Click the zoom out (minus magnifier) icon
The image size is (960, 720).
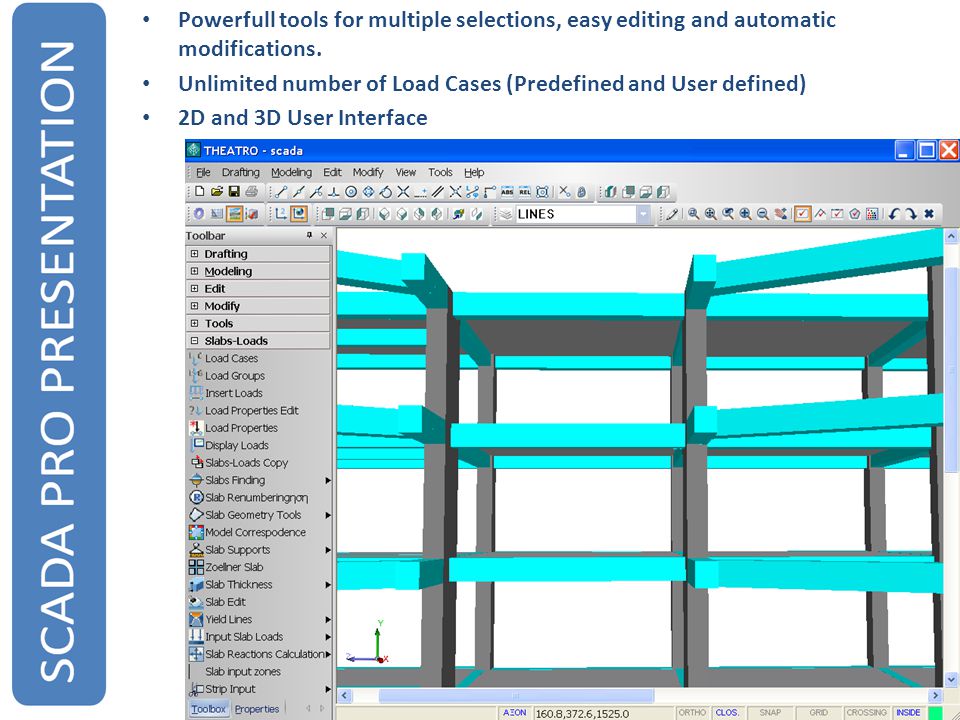762,214
